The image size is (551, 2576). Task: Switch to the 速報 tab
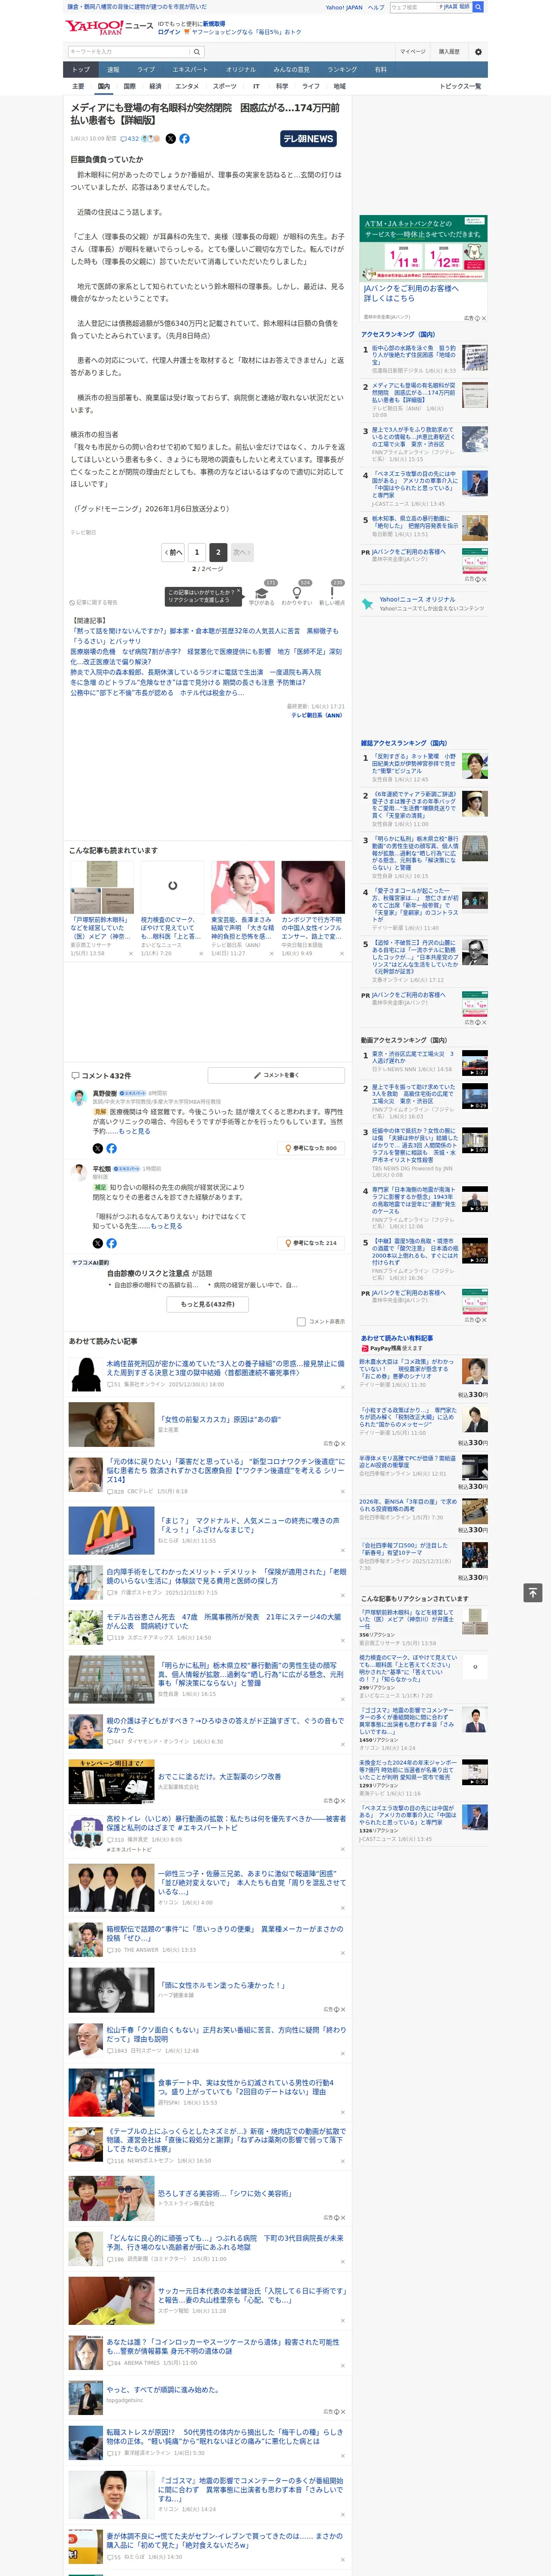[x=113, y=70]
